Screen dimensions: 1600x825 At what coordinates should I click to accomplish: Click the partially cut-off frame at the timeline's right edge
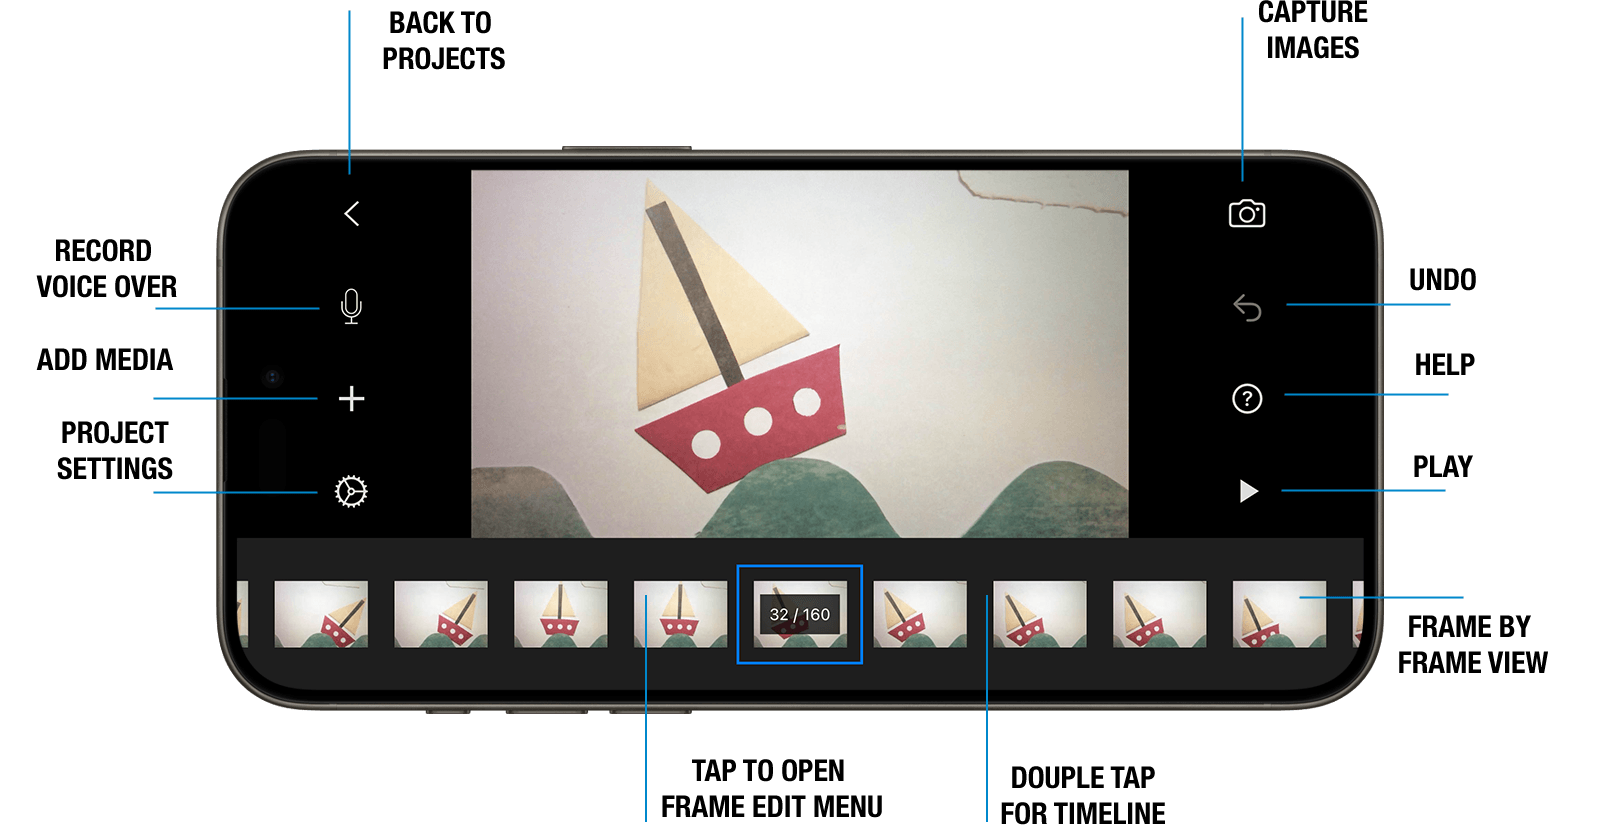coord(1357,614)
